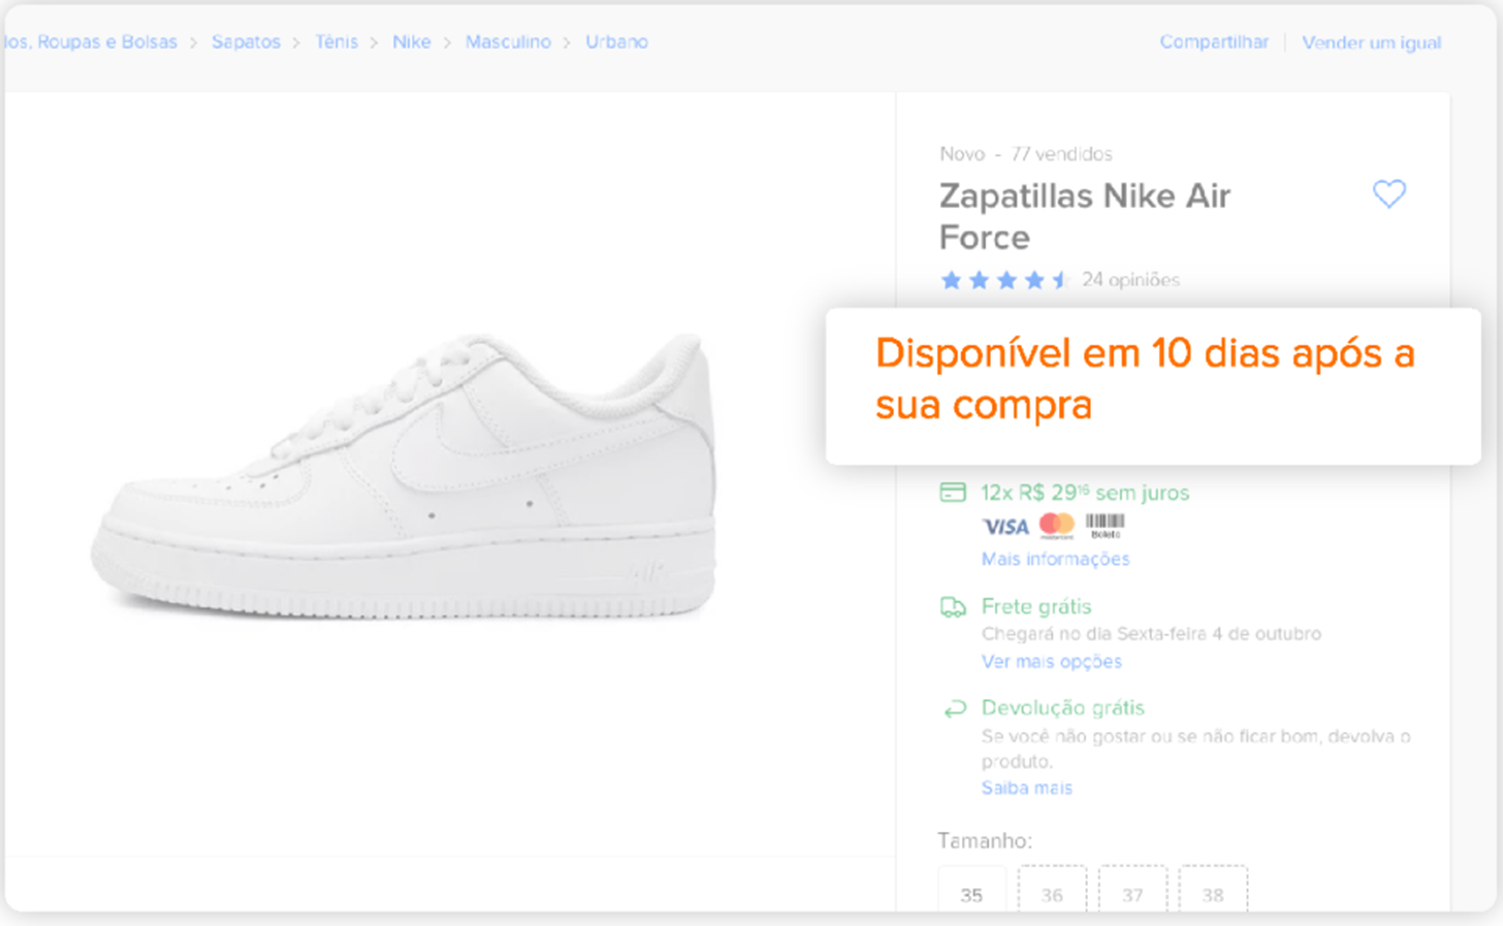The height and width of the screenshot is (926, 1503).
Task: Click the free shipping truck icon
Action: [x=953, y=607]
